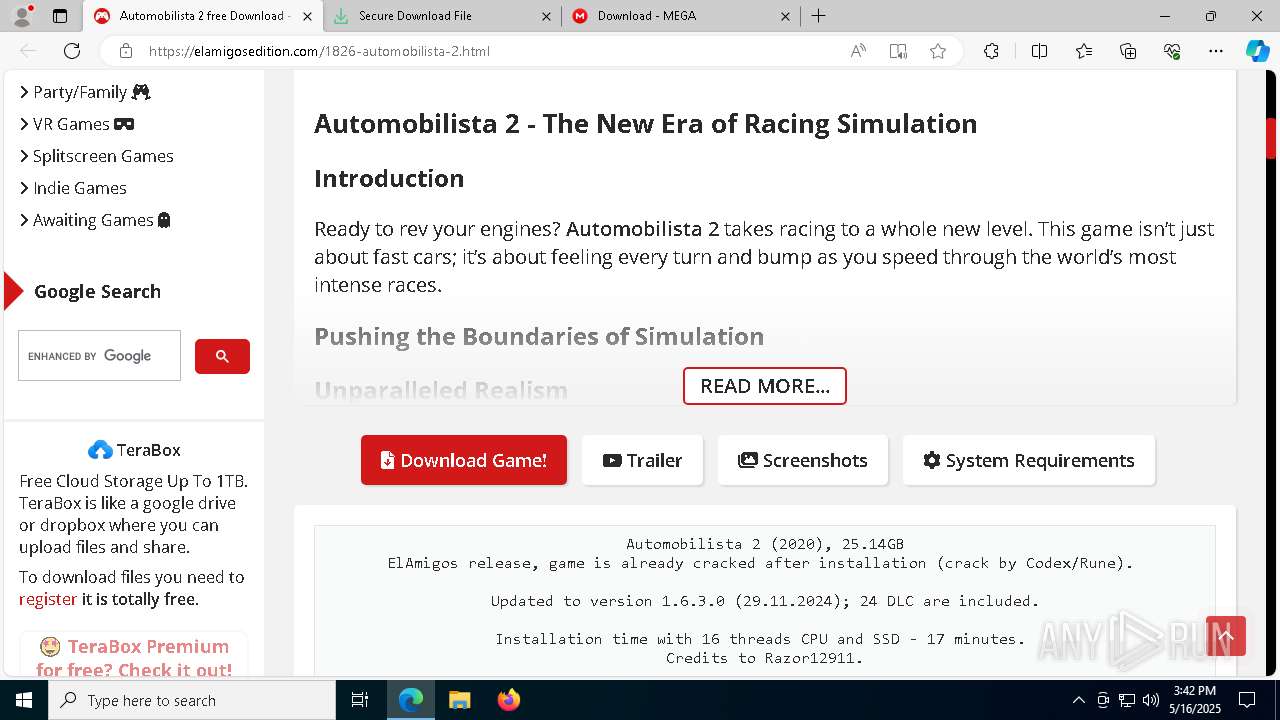Open the tab actions menu icon

click(60, 16)
